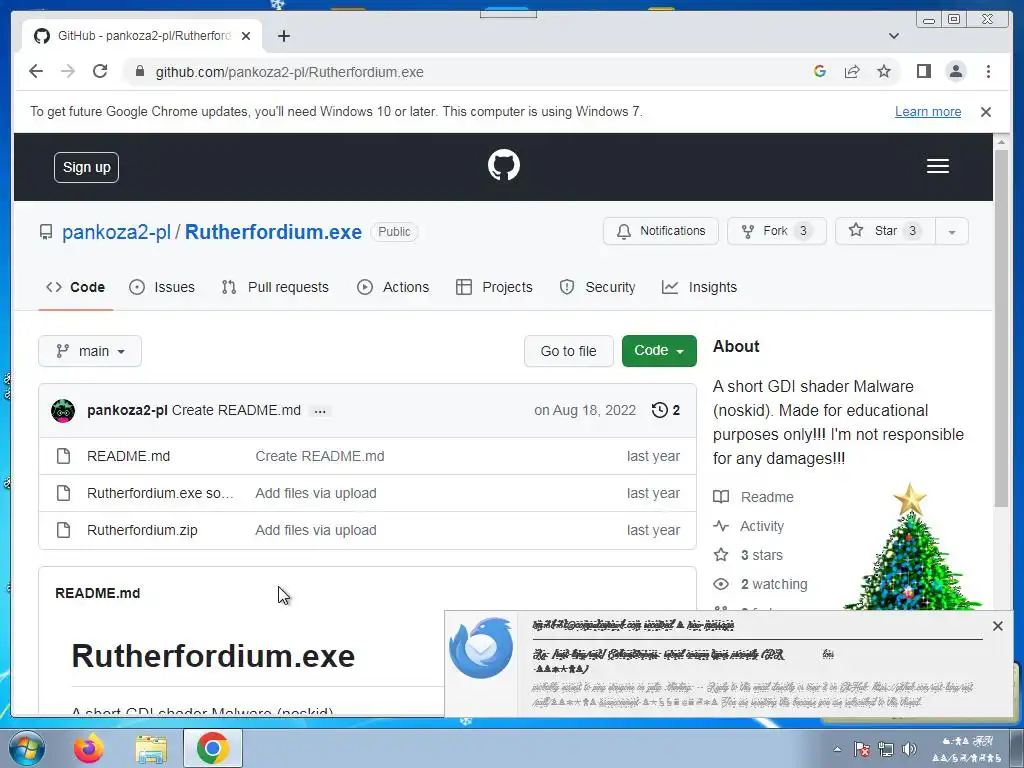Click the Learn more link
The image size is (1024, 768).
[x=927, y=112]
